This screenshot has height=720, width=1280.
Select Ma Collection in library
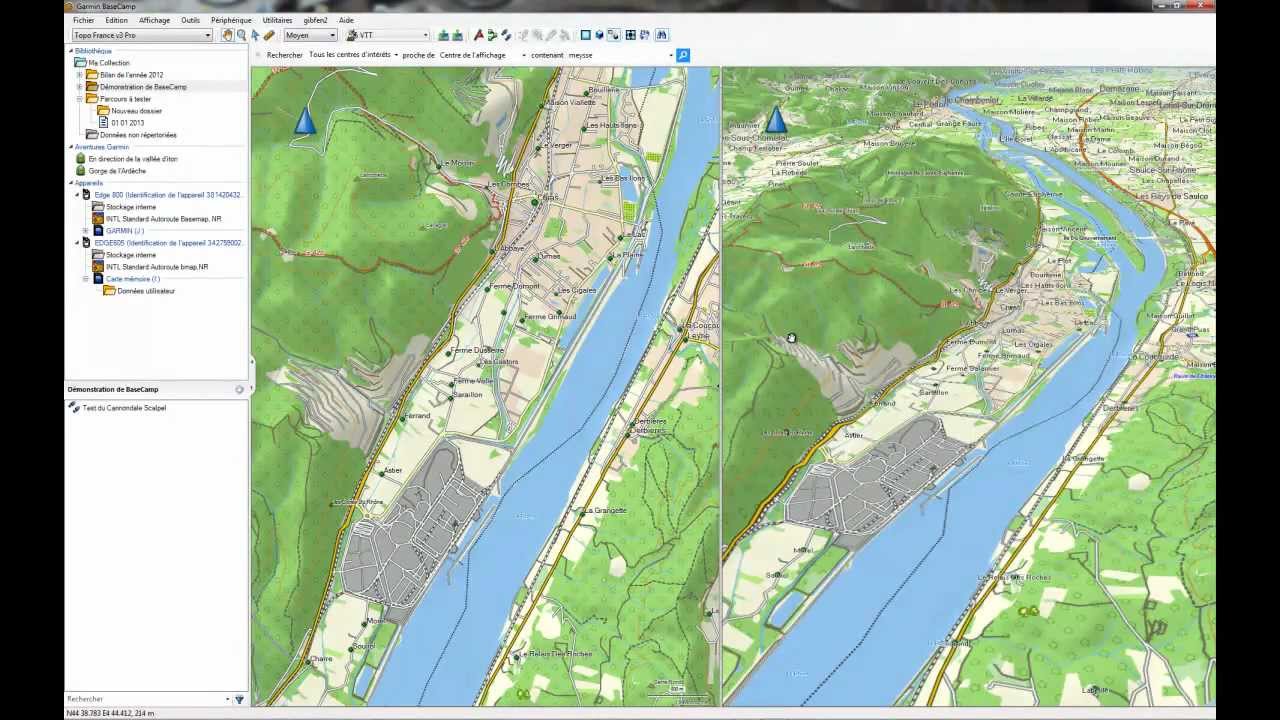tap(109, 63)
